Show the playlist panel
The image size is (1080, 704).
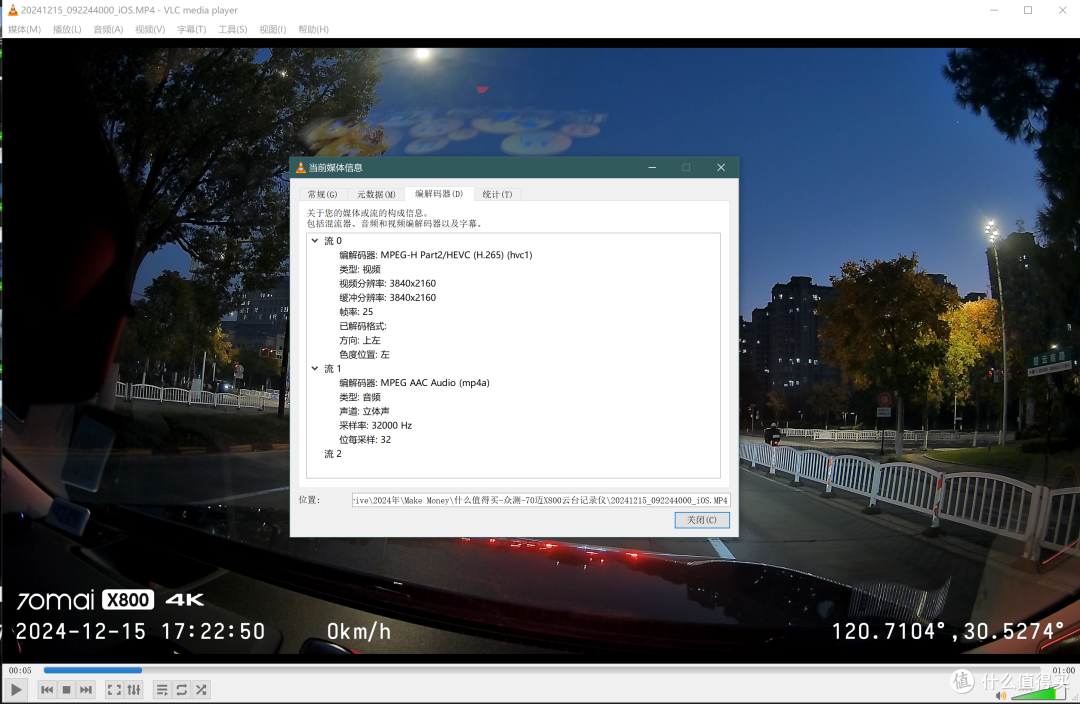[162, 690]
